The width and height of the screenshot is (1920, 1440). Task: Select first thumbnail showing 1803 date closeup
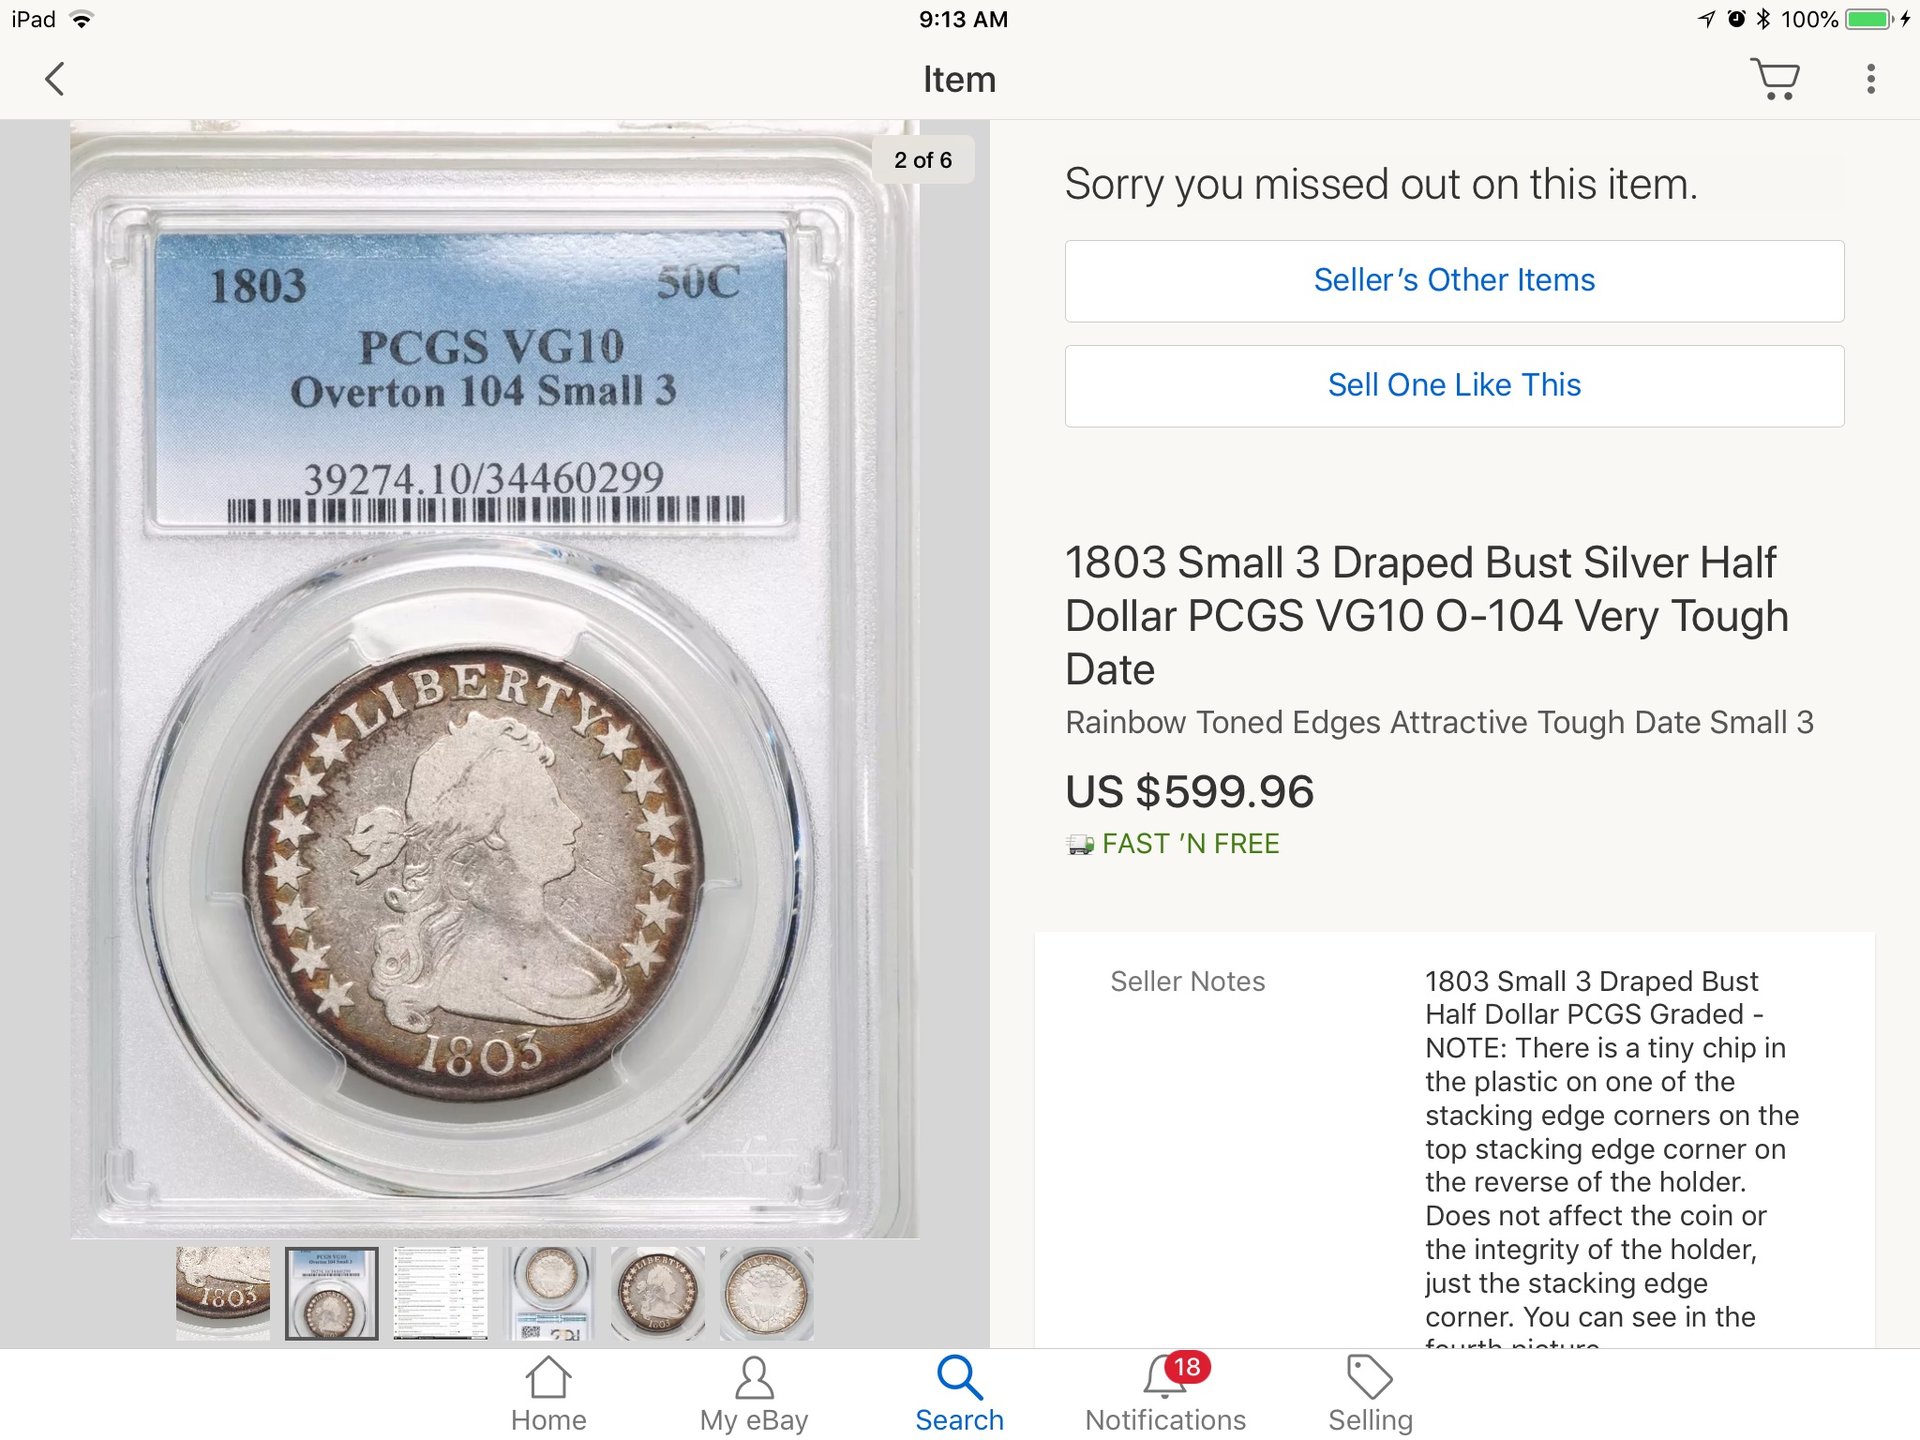(223, 1293)
